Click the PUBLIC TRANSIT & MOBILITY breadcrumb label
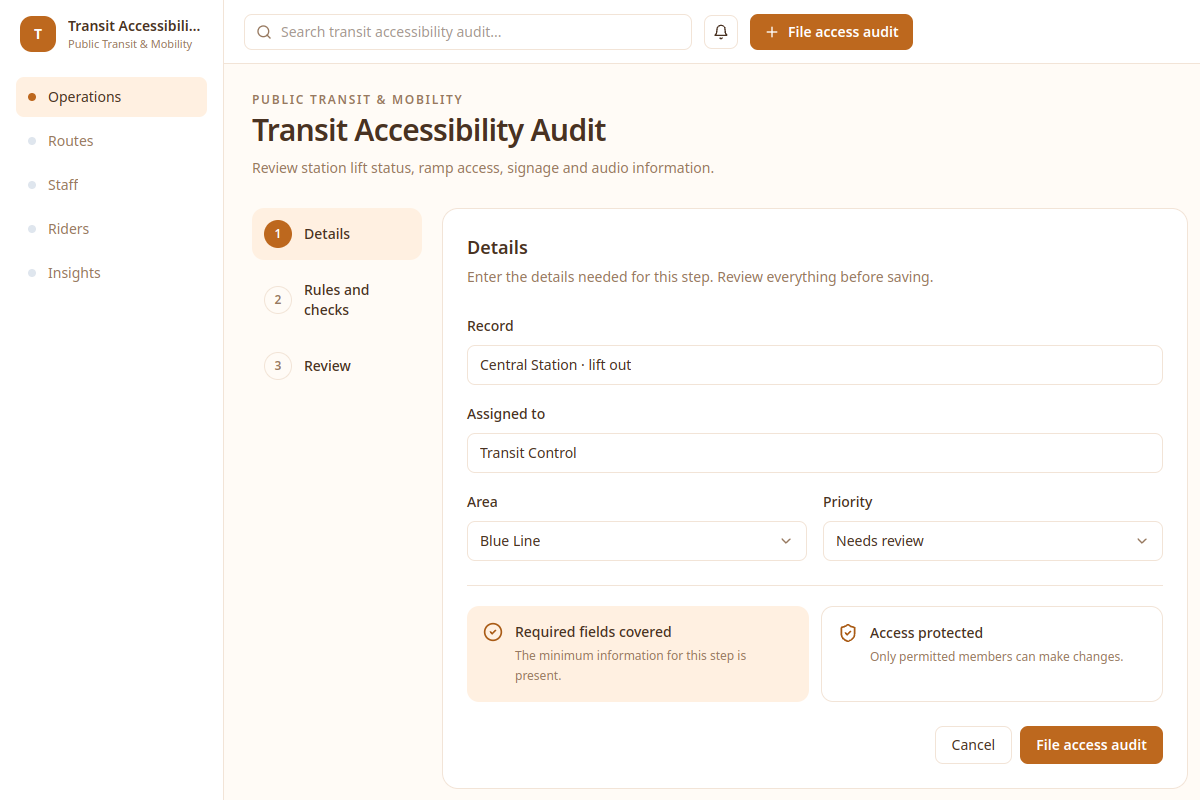Screen dimensions: 1200x800 point(357,100)
